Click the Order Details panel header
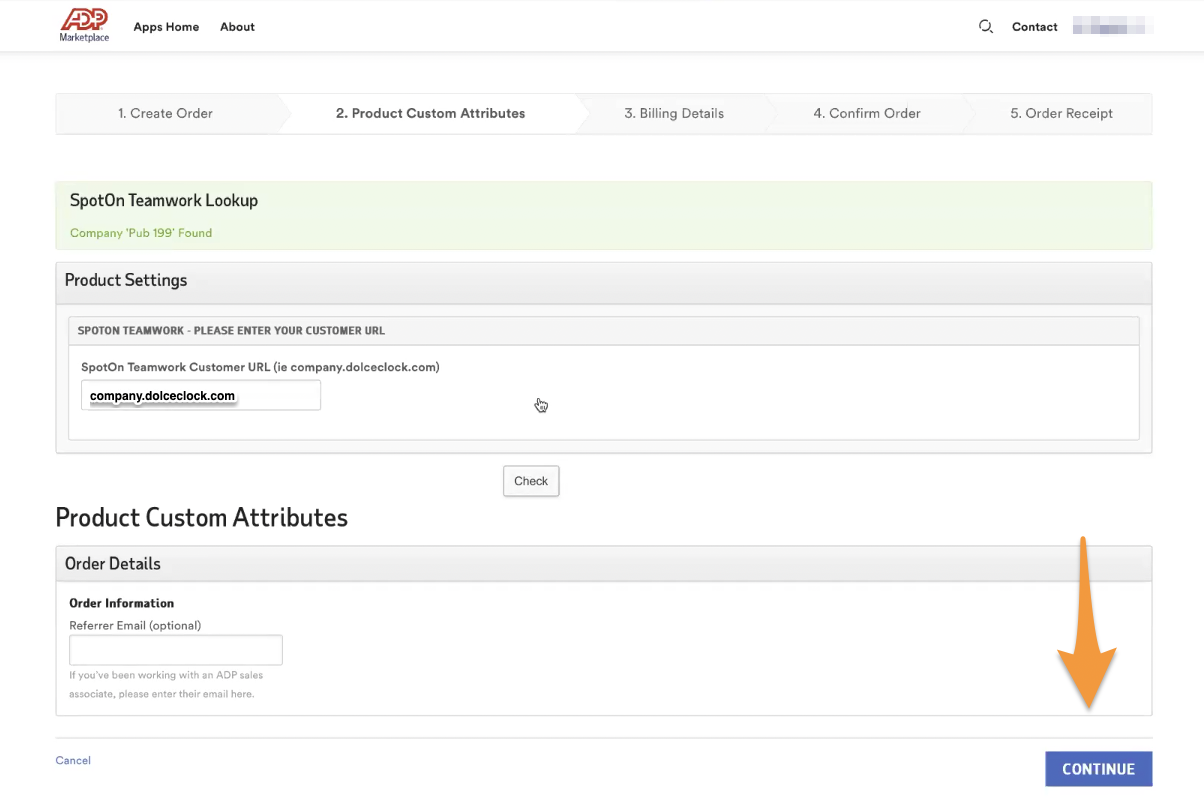The height and width of the screenshot is (800, 1204). pyautogui.click(x=604, y=564)
